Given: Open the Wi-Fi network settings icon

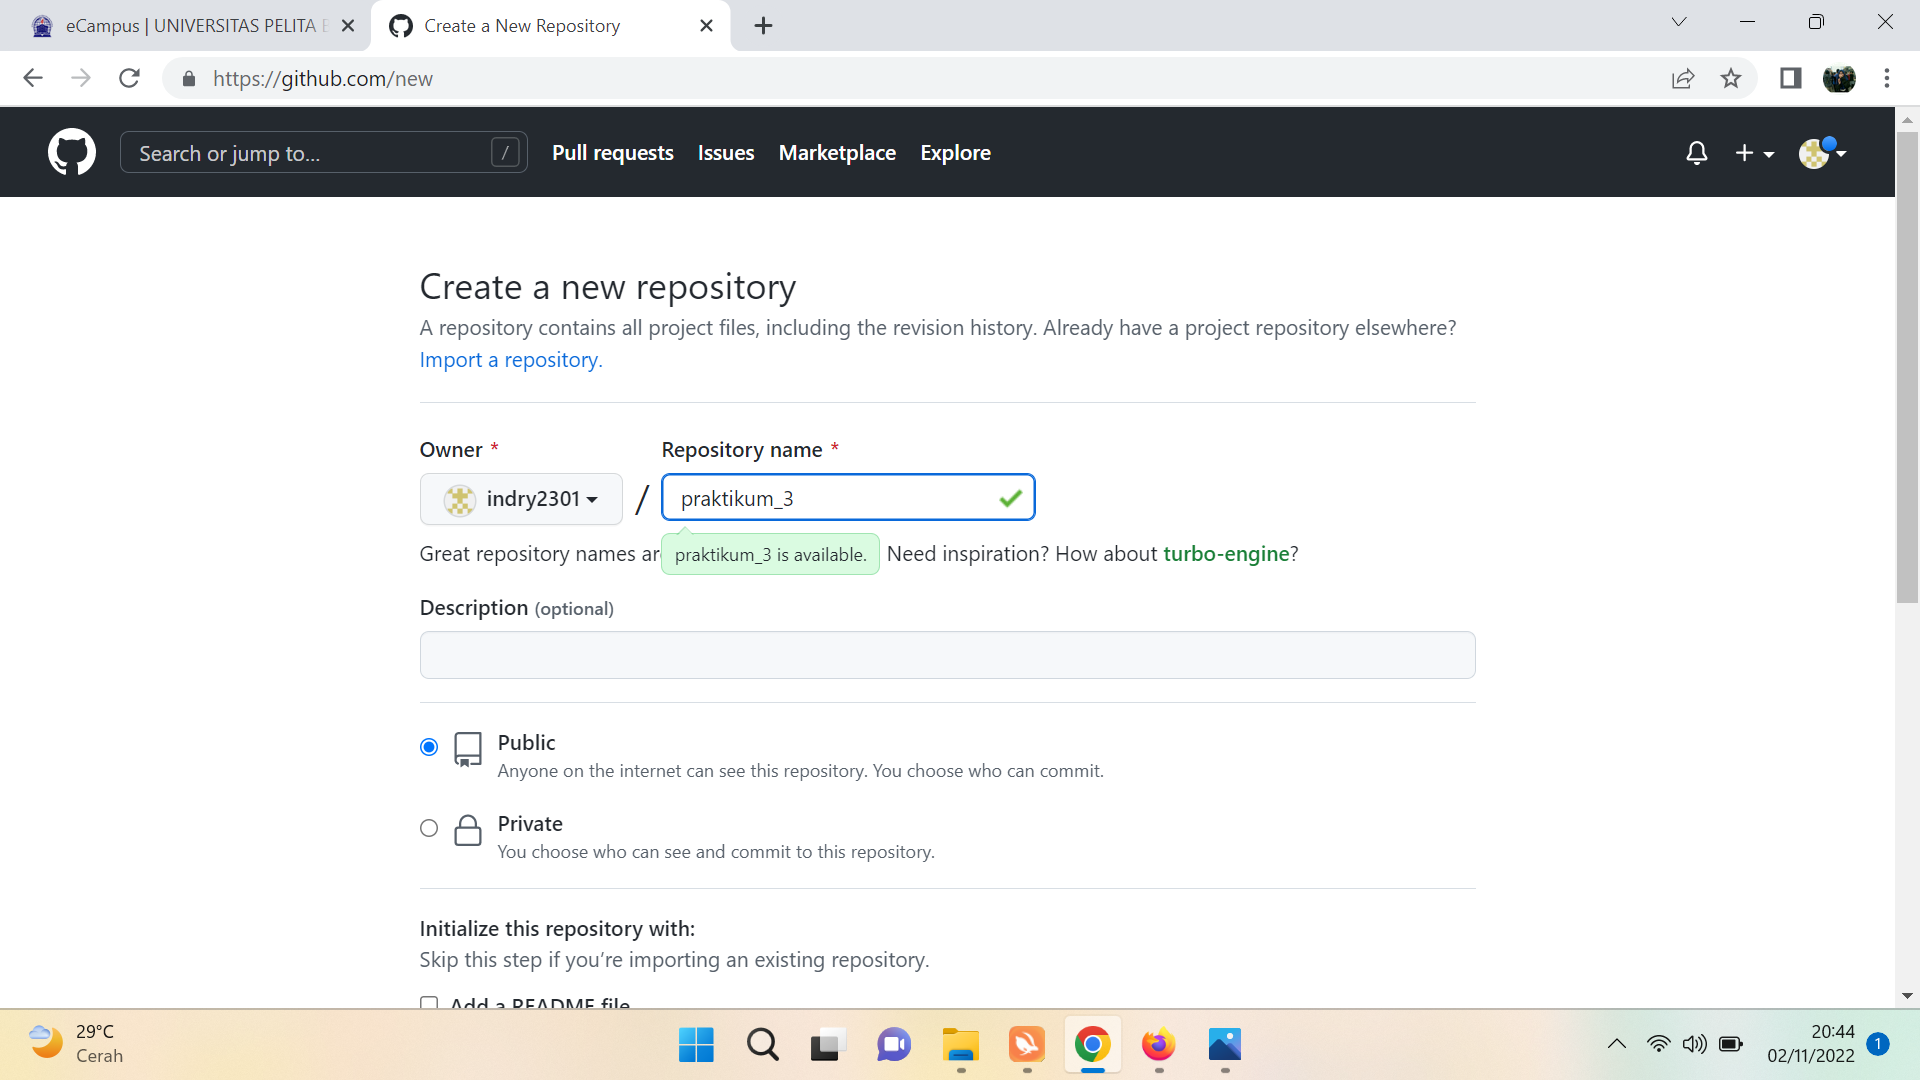Looking at the screenshot, I should [x=1658, y=1044].
